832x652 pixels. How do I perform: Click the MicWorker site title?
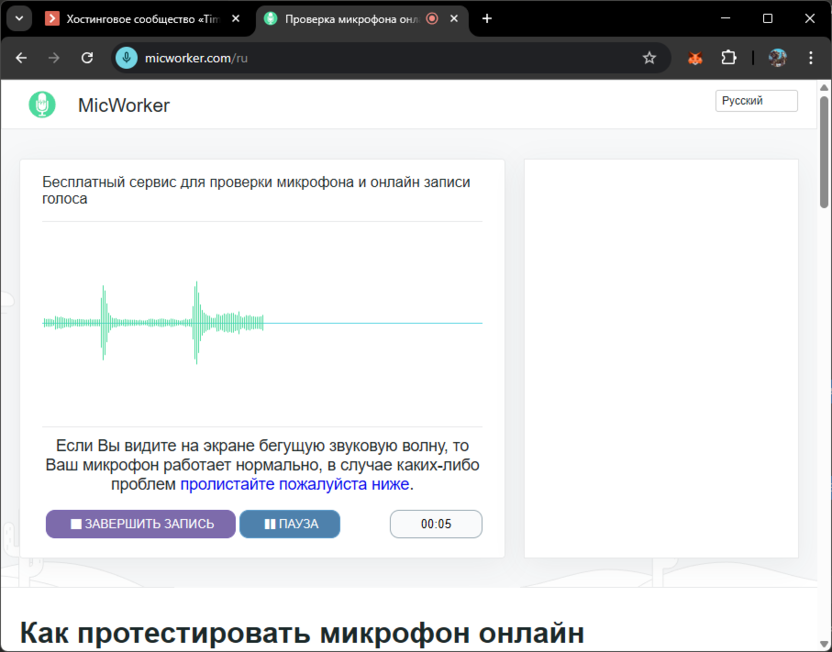124,106
